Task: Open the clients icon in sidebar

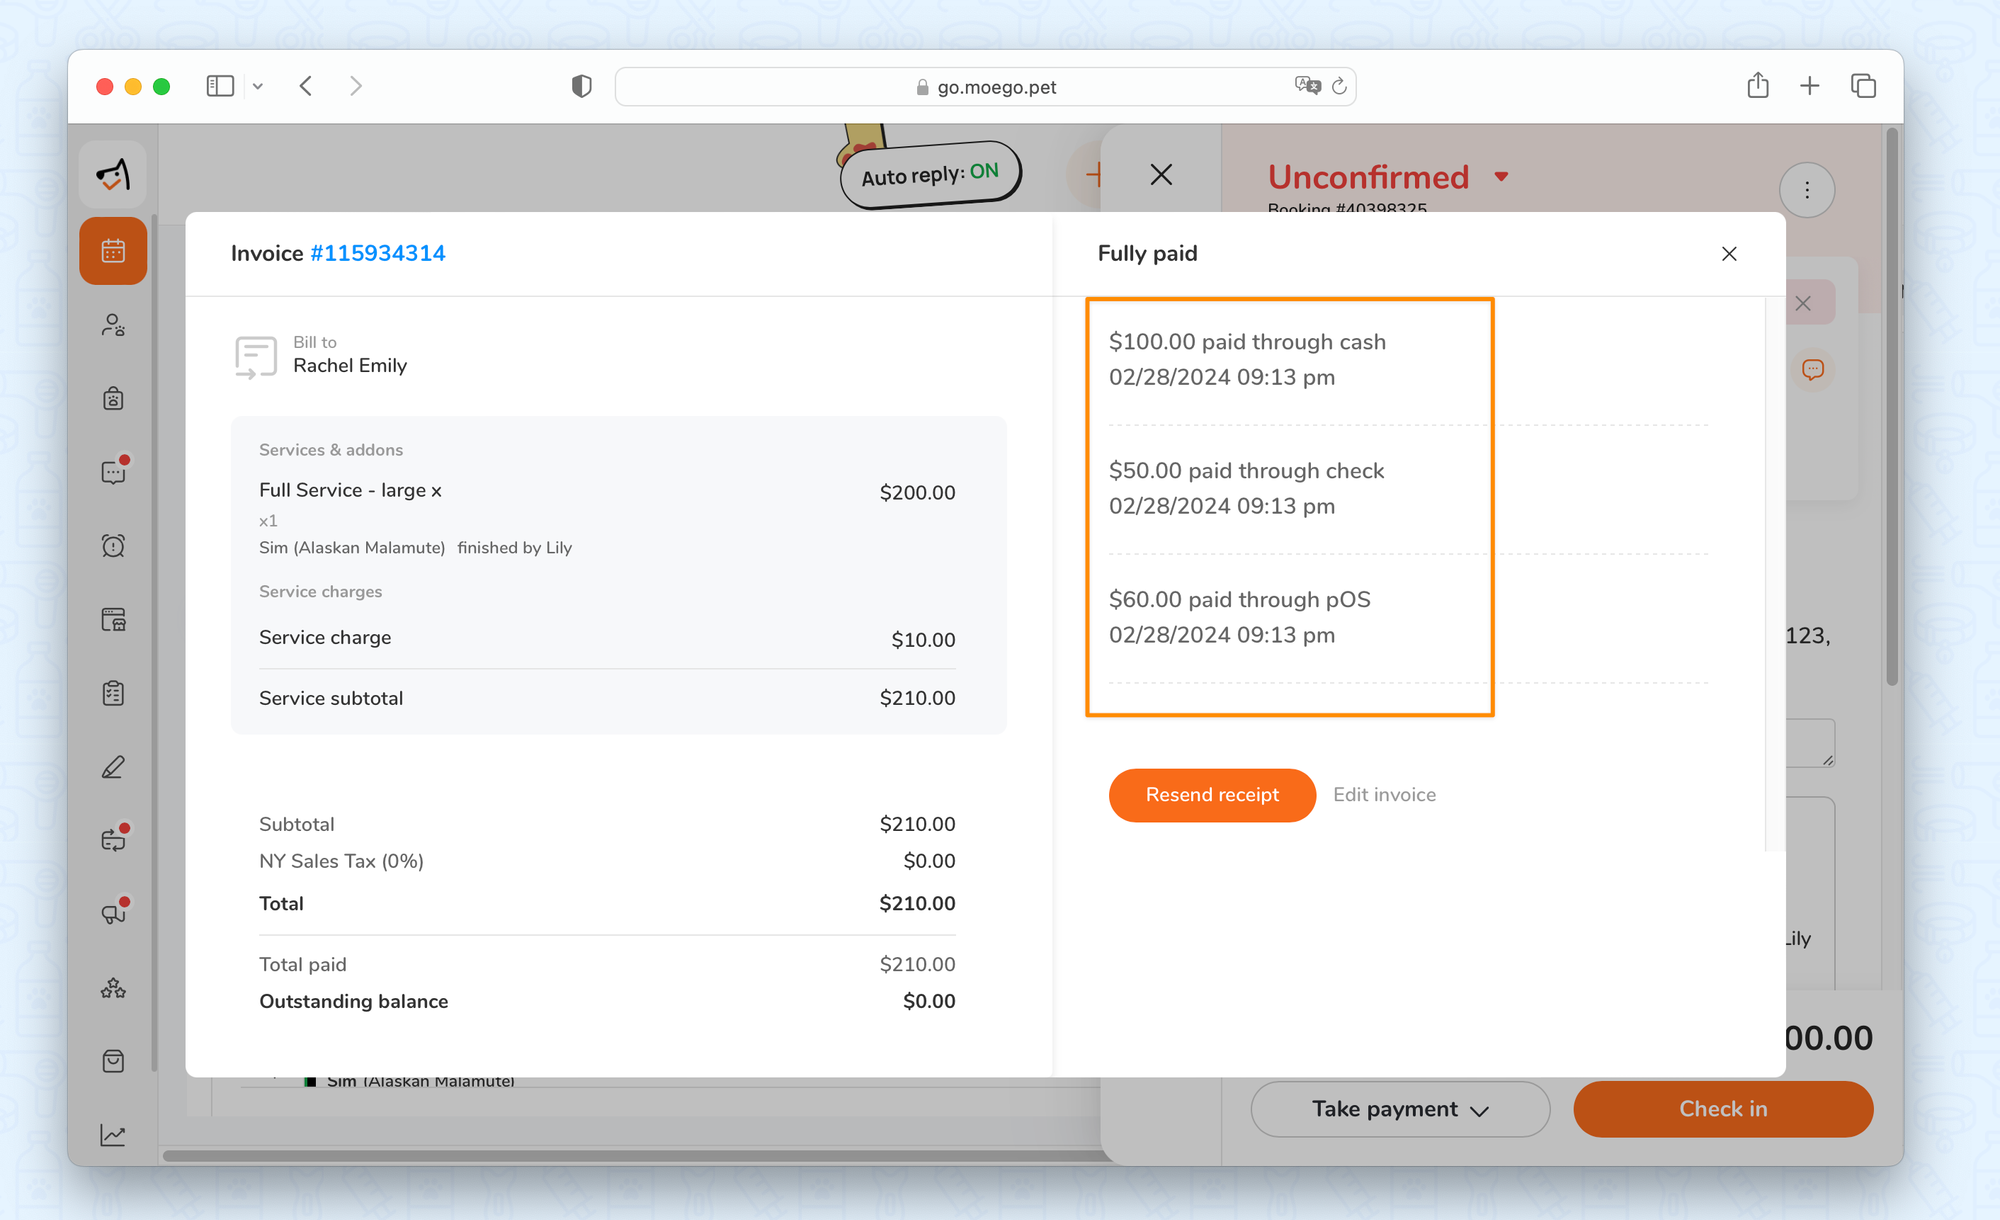Action: point(113,325)
